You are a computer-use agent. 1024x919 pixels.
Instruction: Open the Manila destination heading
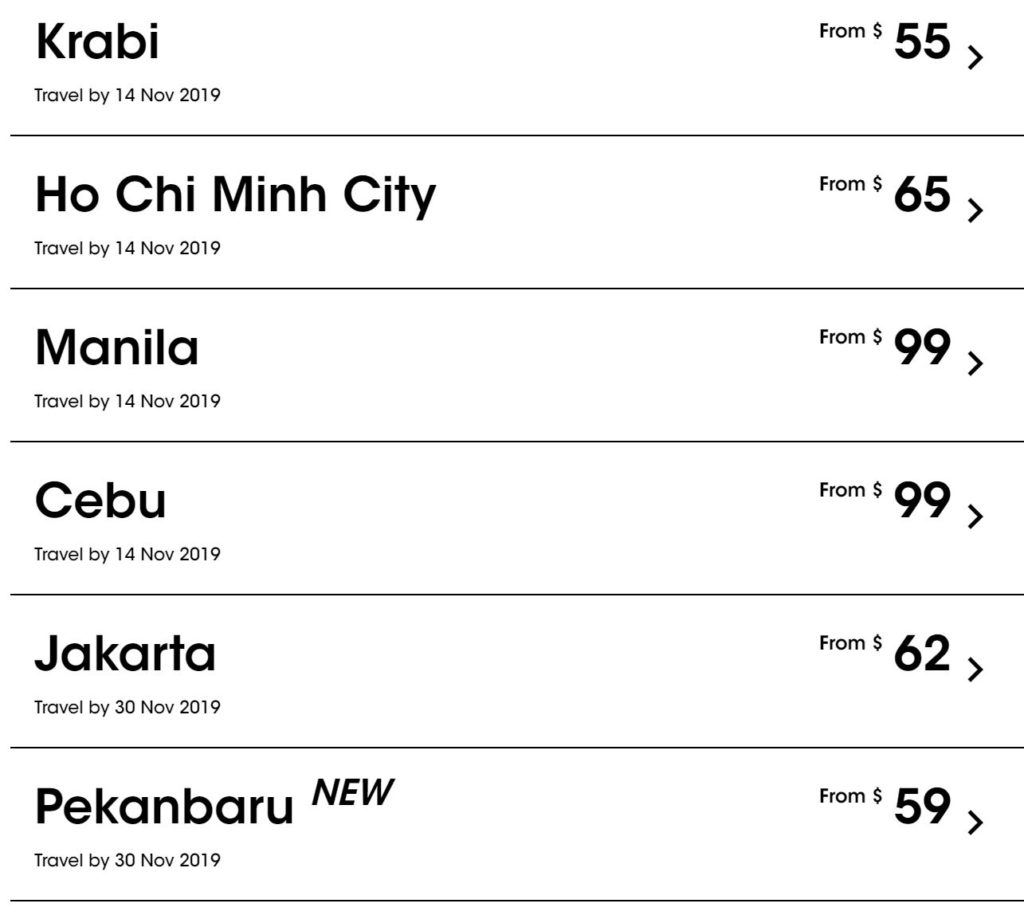[117, 348]
